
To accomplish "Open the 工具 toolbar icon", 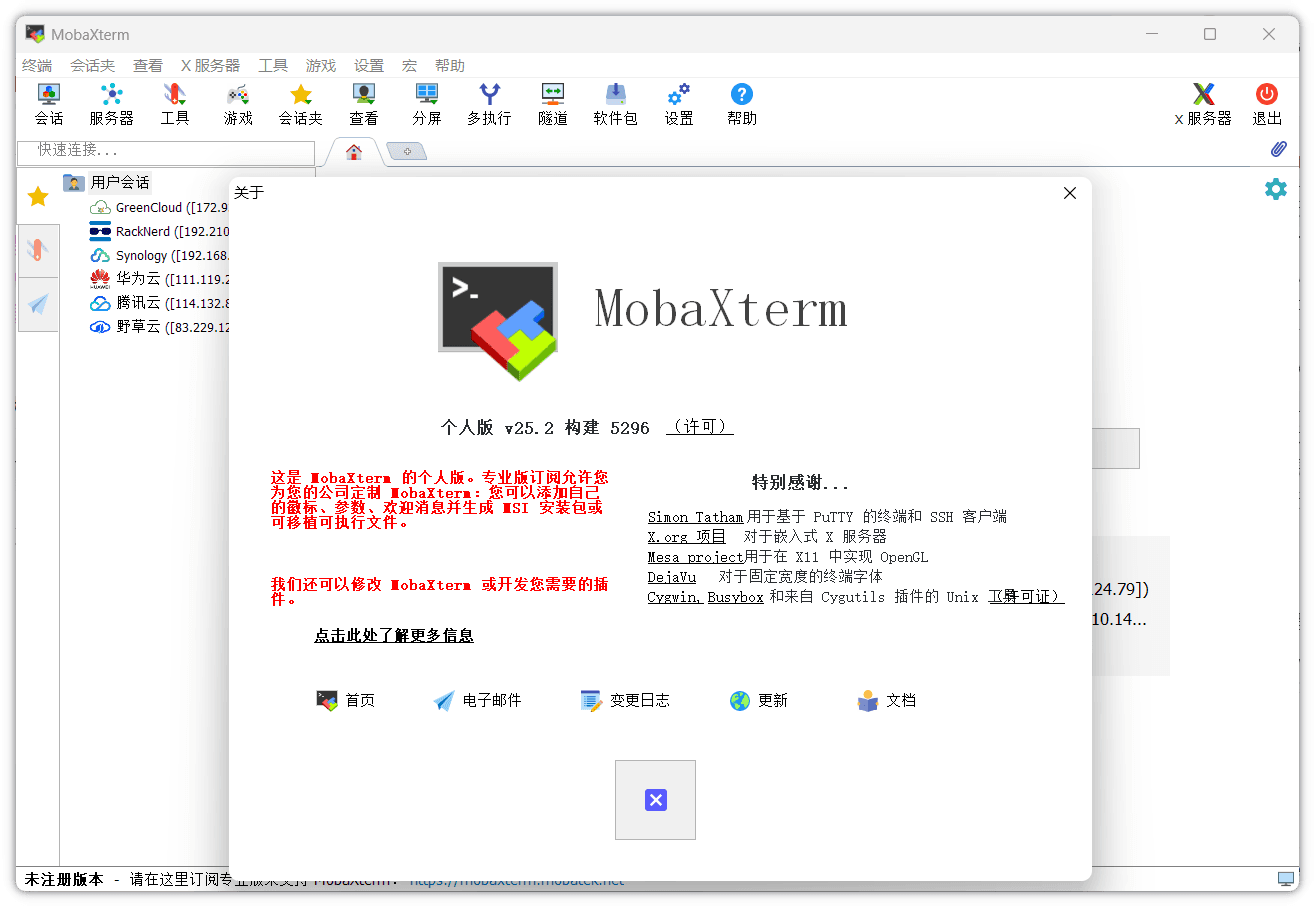I will point(175,105).
